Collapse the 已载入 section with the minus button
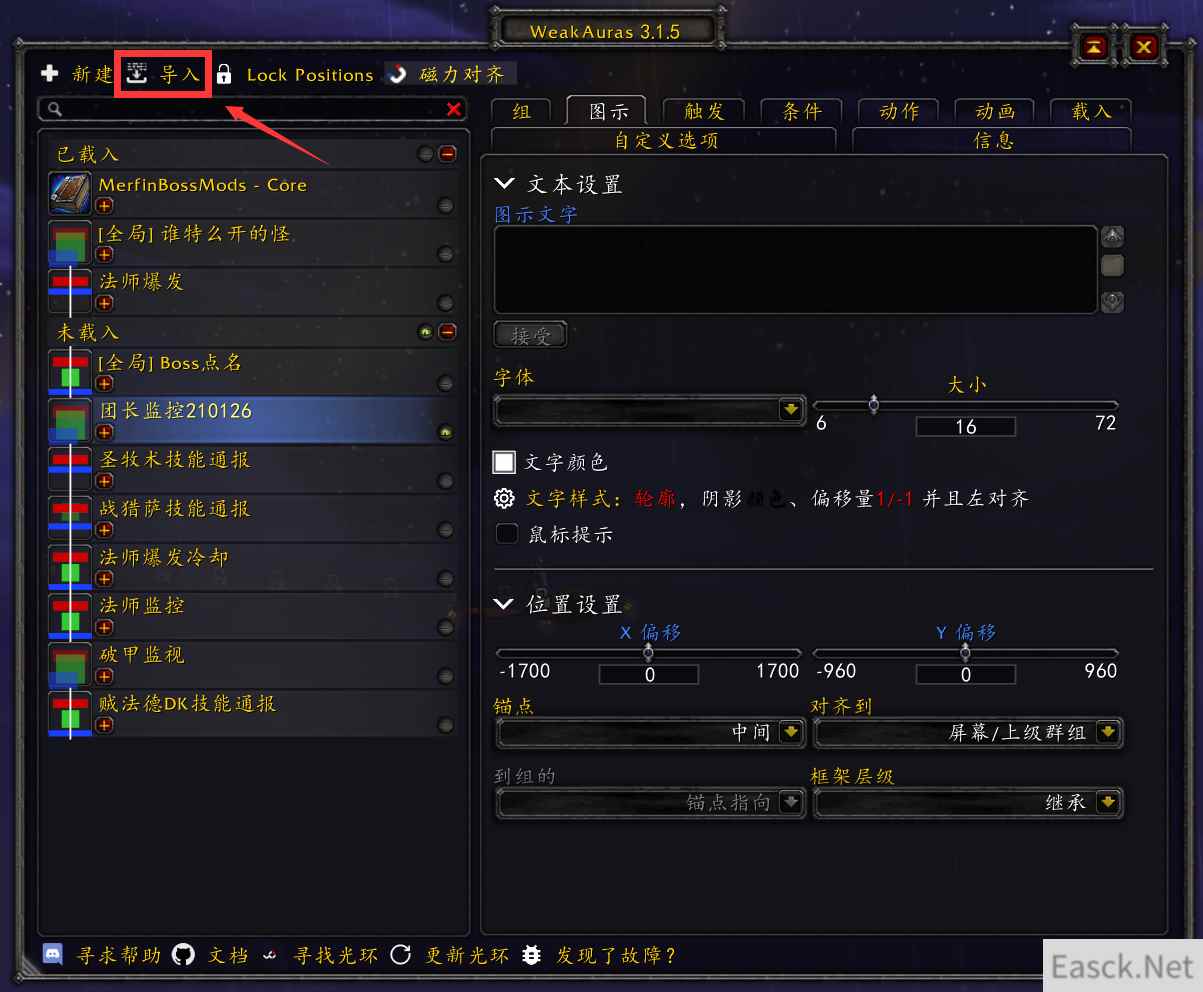The width and height of the screenshot is (1203, 992). (x=447, y=154)
